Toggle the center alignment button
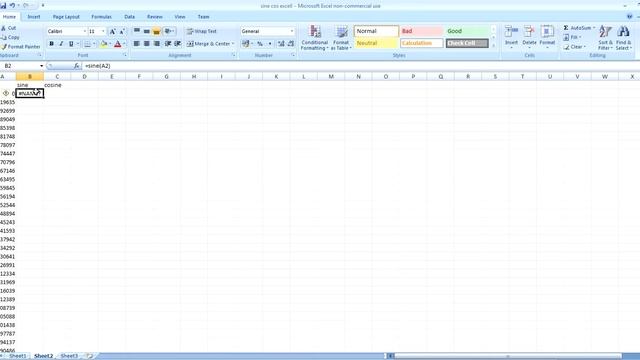Image resolution: width=640 pixels, height=360 pixels. tap(147, 44)
